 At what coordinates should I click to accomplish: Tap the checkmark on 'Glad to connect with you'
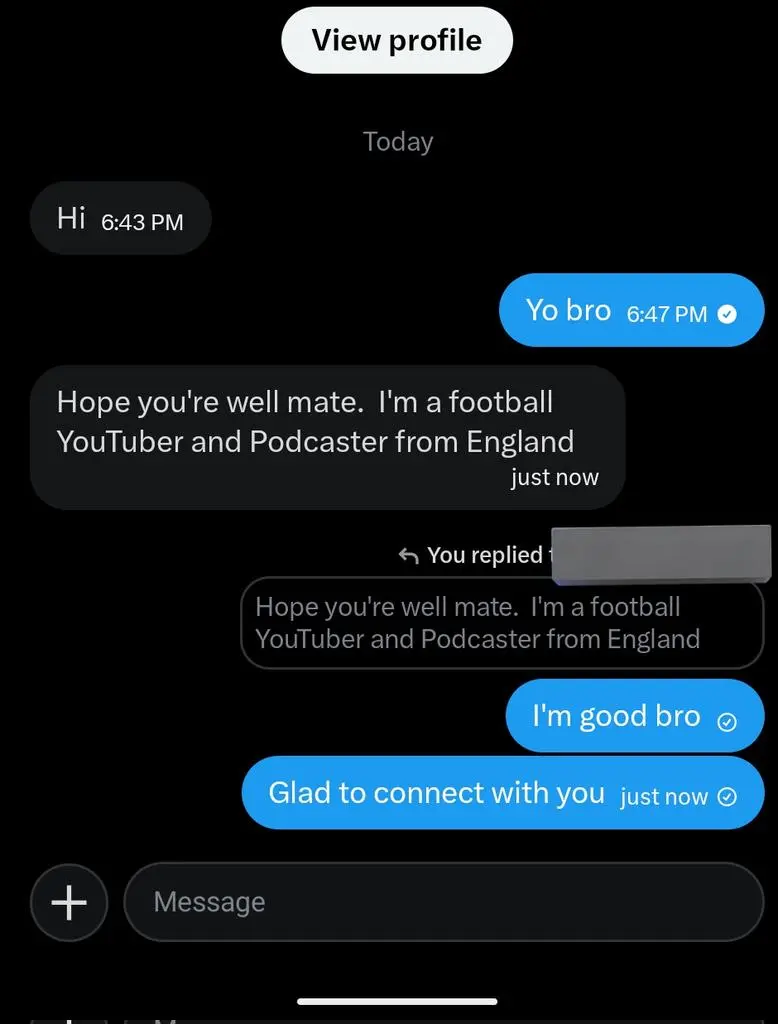coord(727,797)
